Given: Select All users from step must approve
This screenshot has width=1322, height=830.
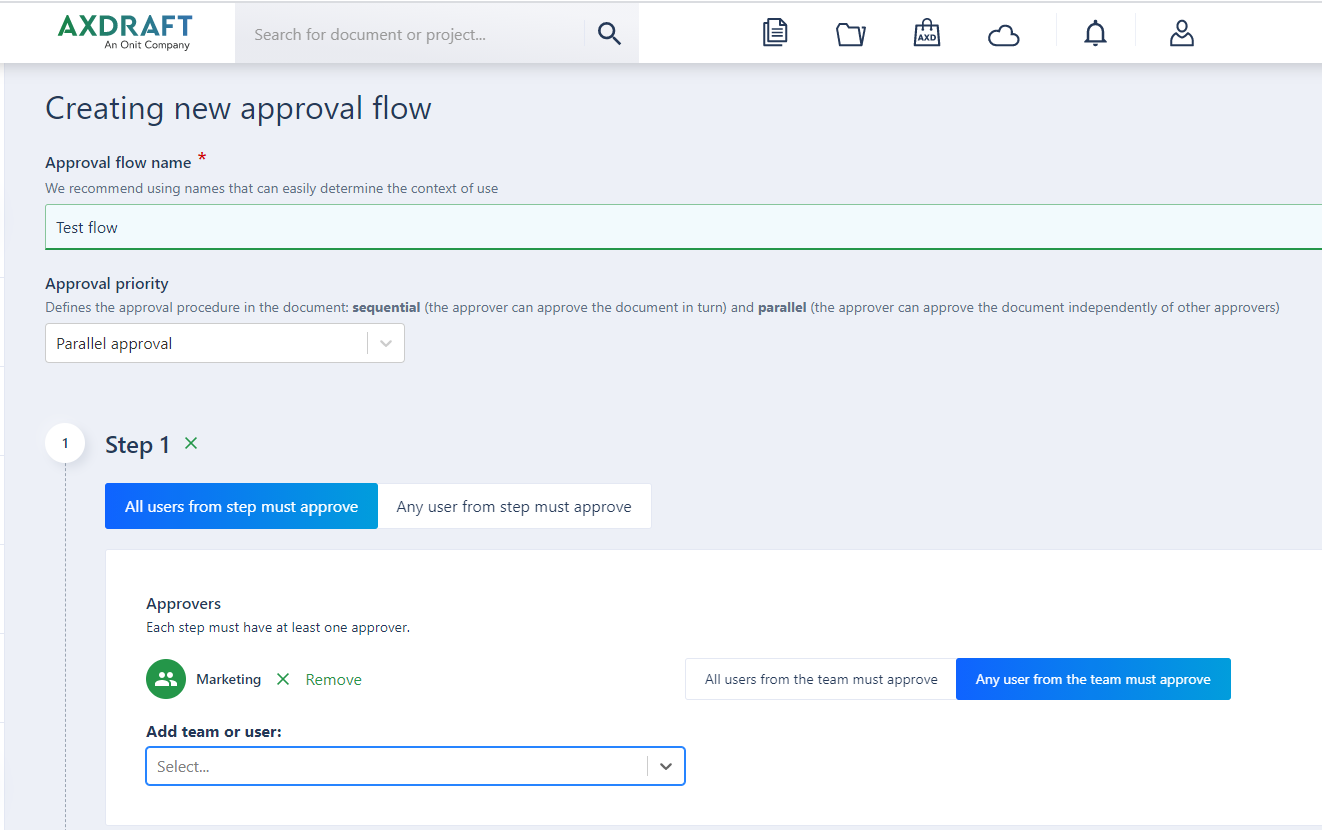Looking at the screenshot, I should pyautogui.click(x=241, y=506).
